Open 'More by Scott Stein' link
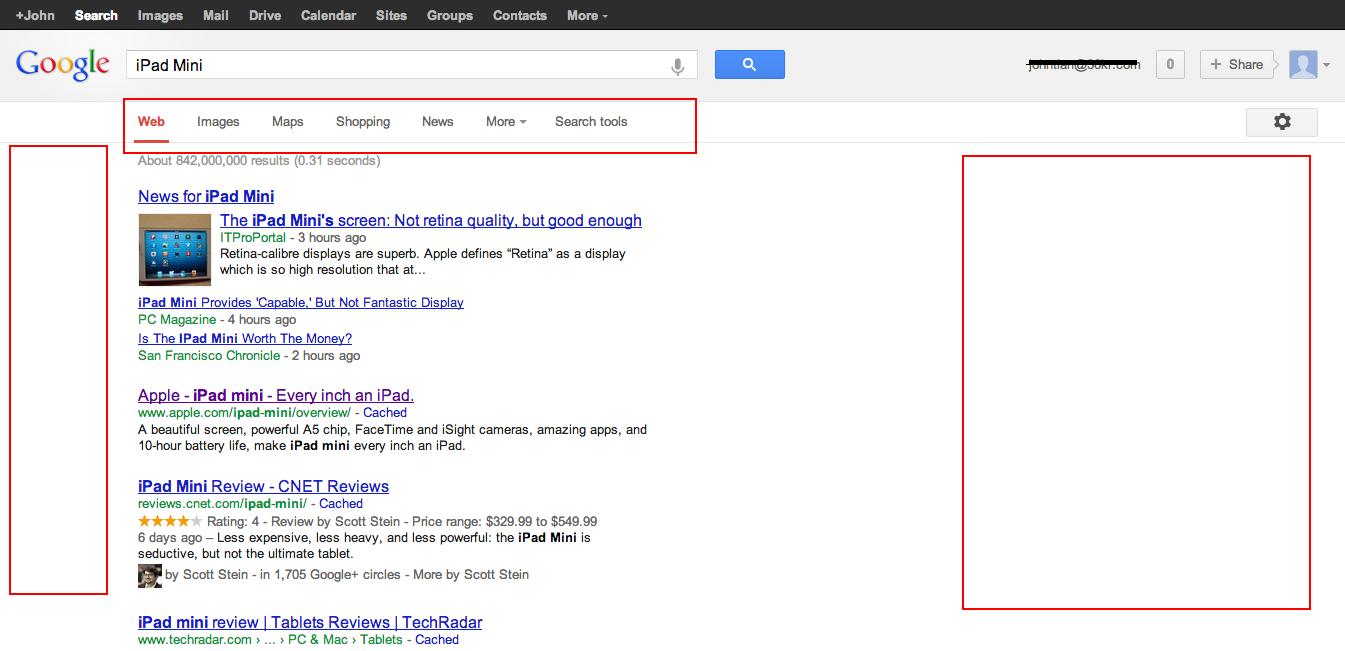This screenshot has height=651, width=1345. tap(471, 575)
